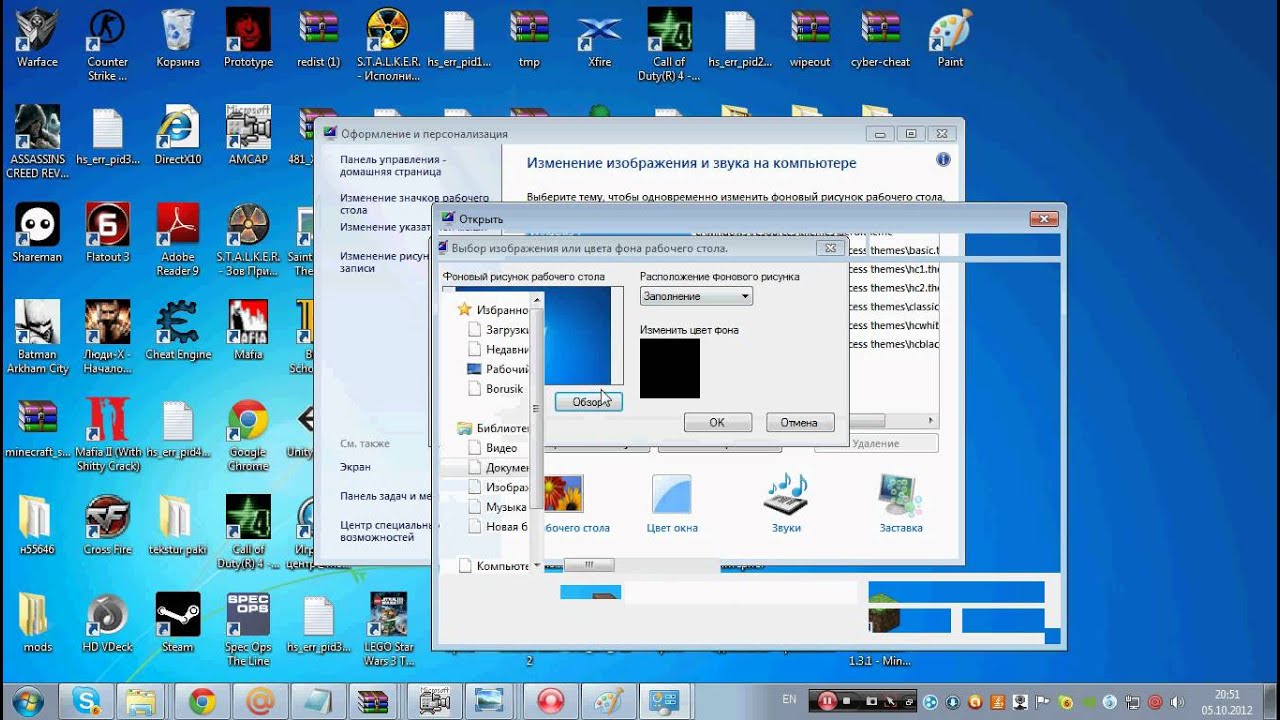1280x720 pixels.
Task: Open the Warface desktop shortcut
Action: tap(37, 38)
